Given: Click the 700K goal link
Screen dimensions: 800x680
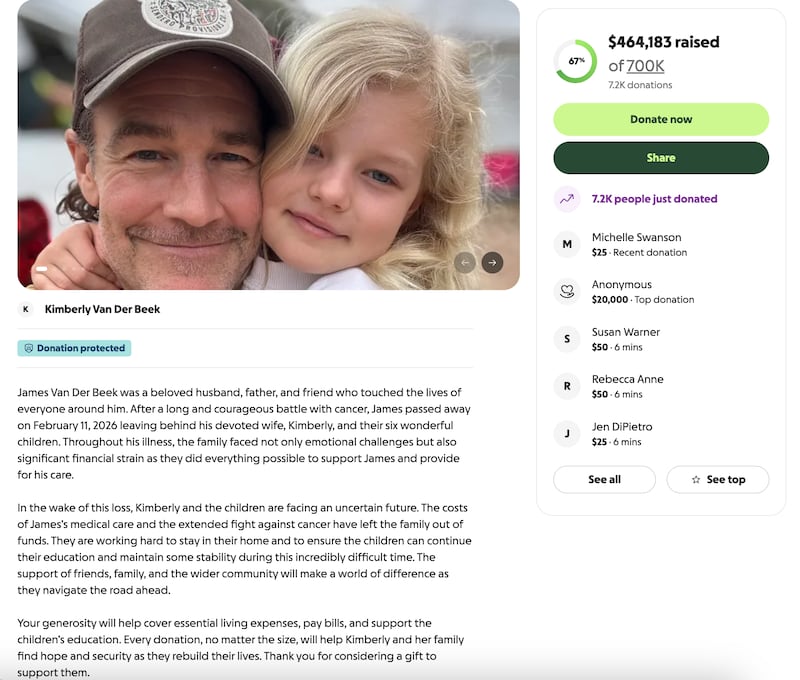Looking at the screenshot, I should click(645, 66).
